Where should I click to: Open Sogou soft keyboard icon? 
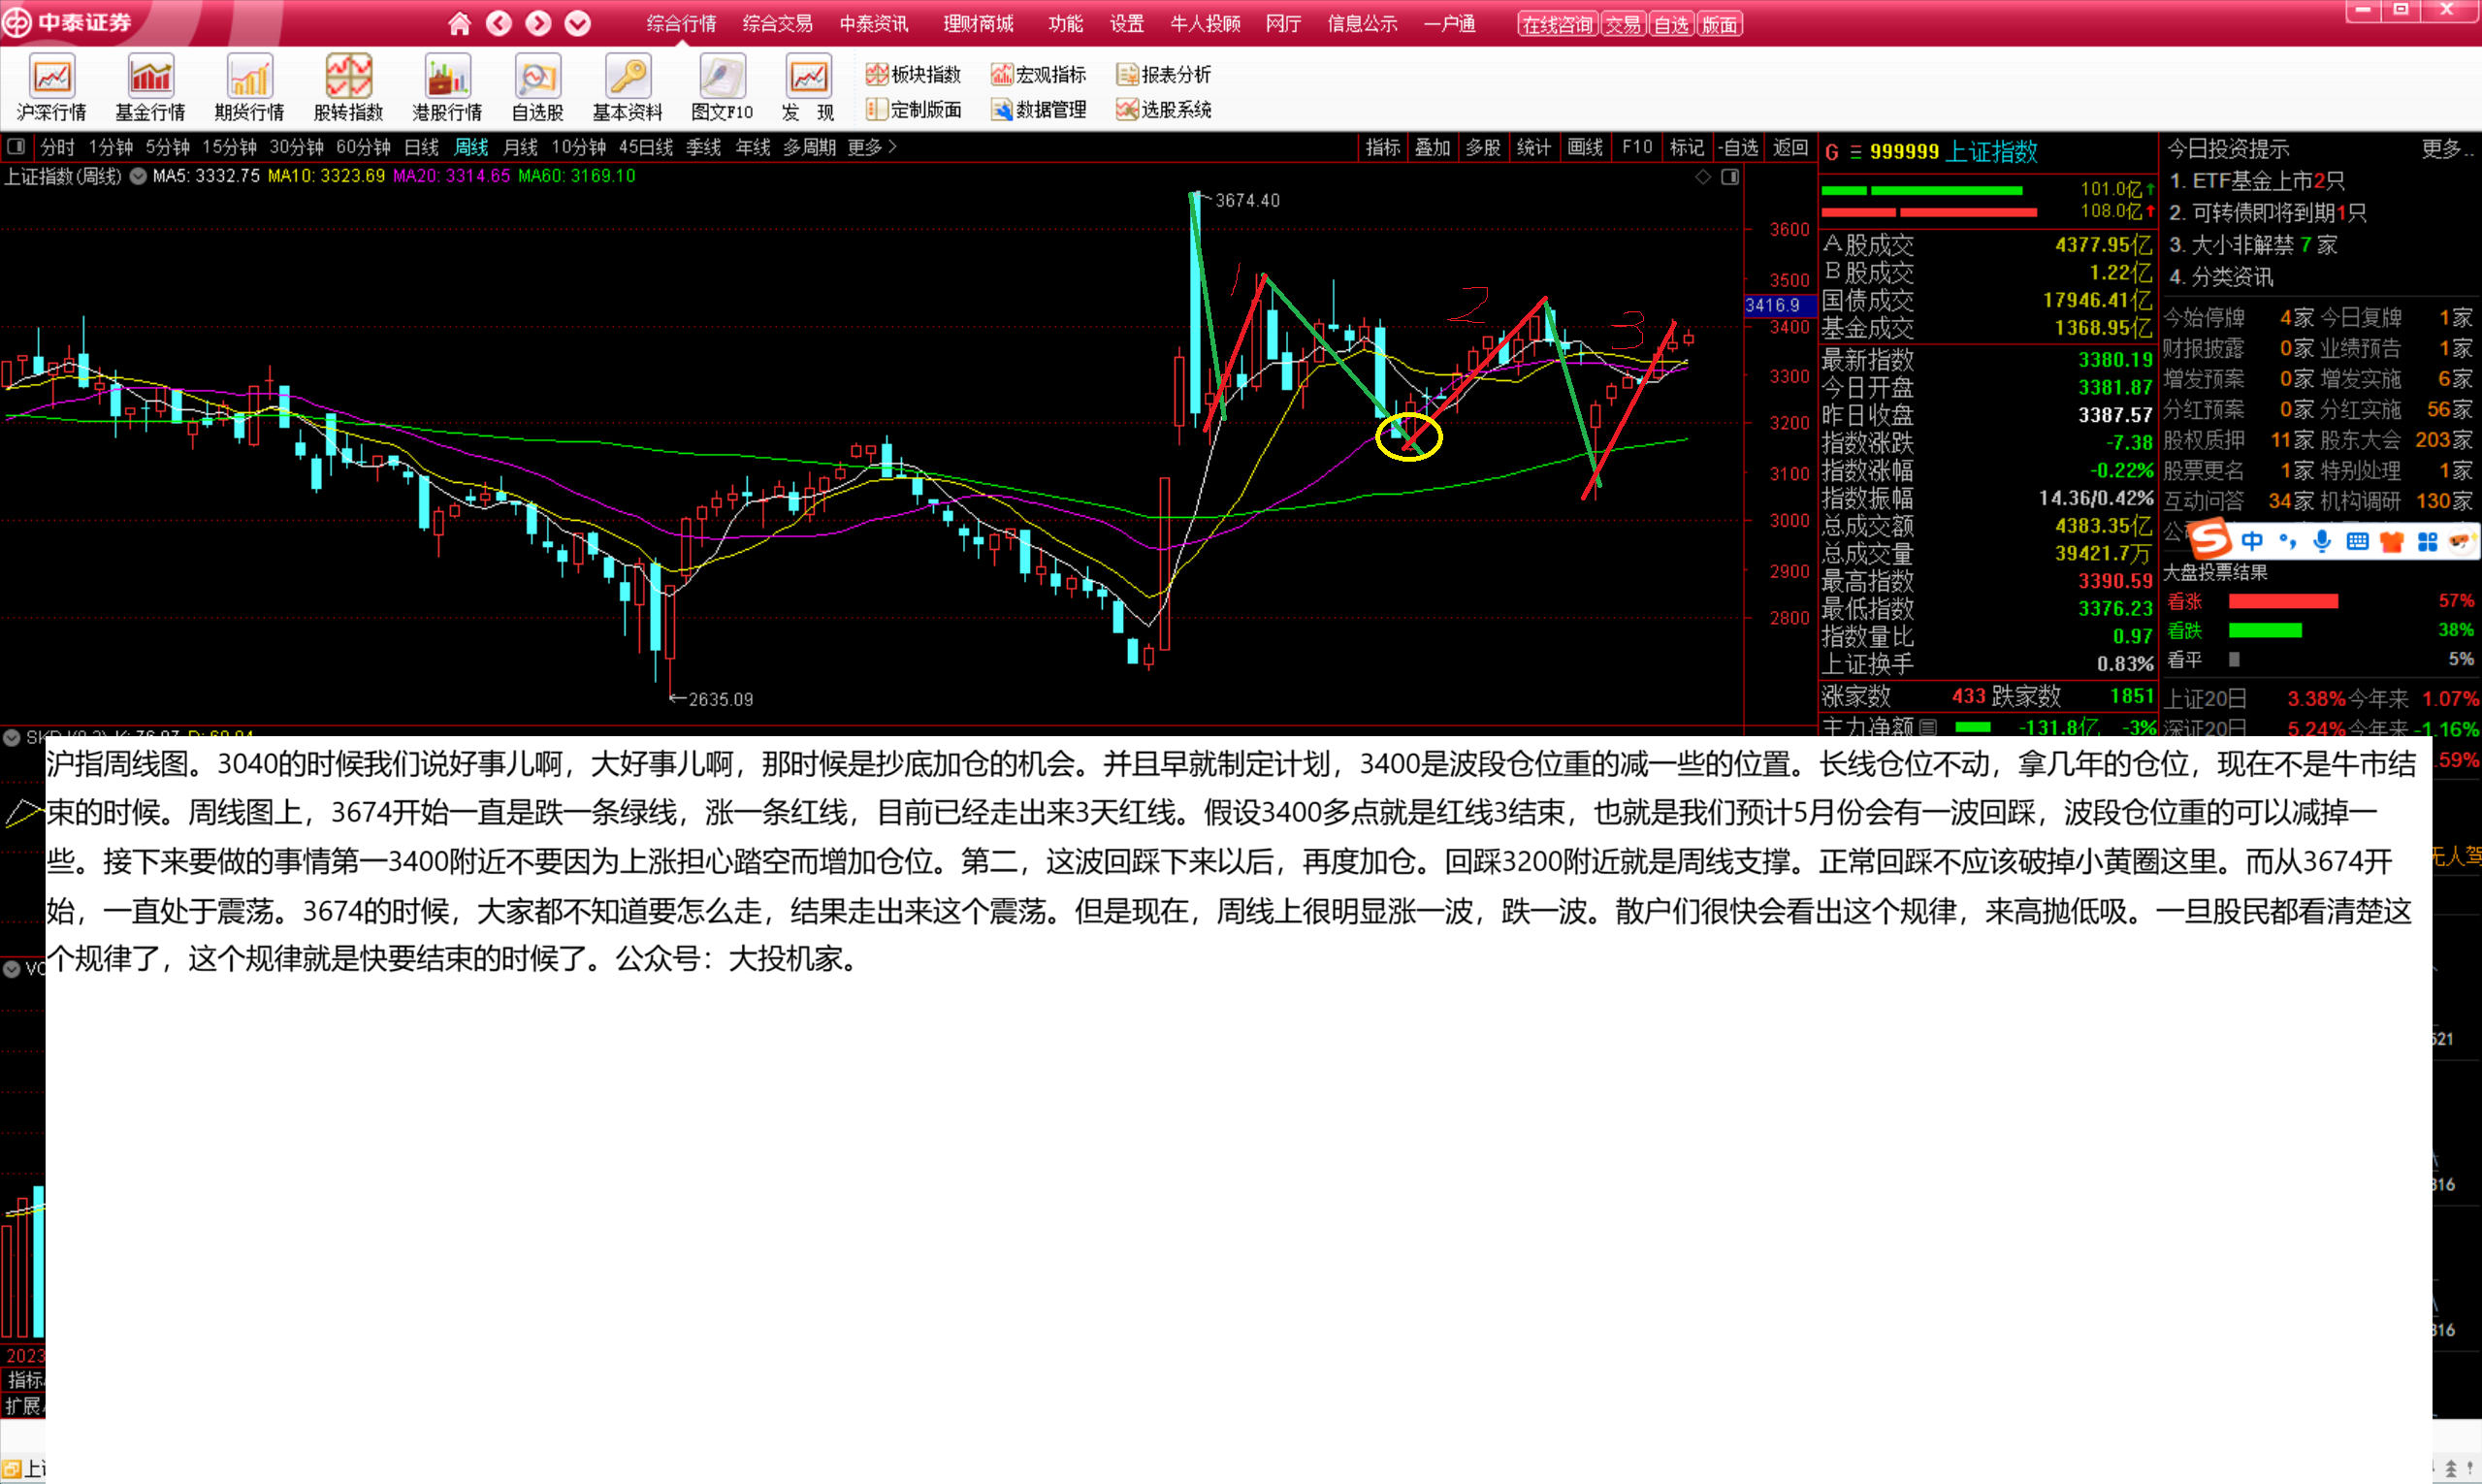(x=2357, y=541)
